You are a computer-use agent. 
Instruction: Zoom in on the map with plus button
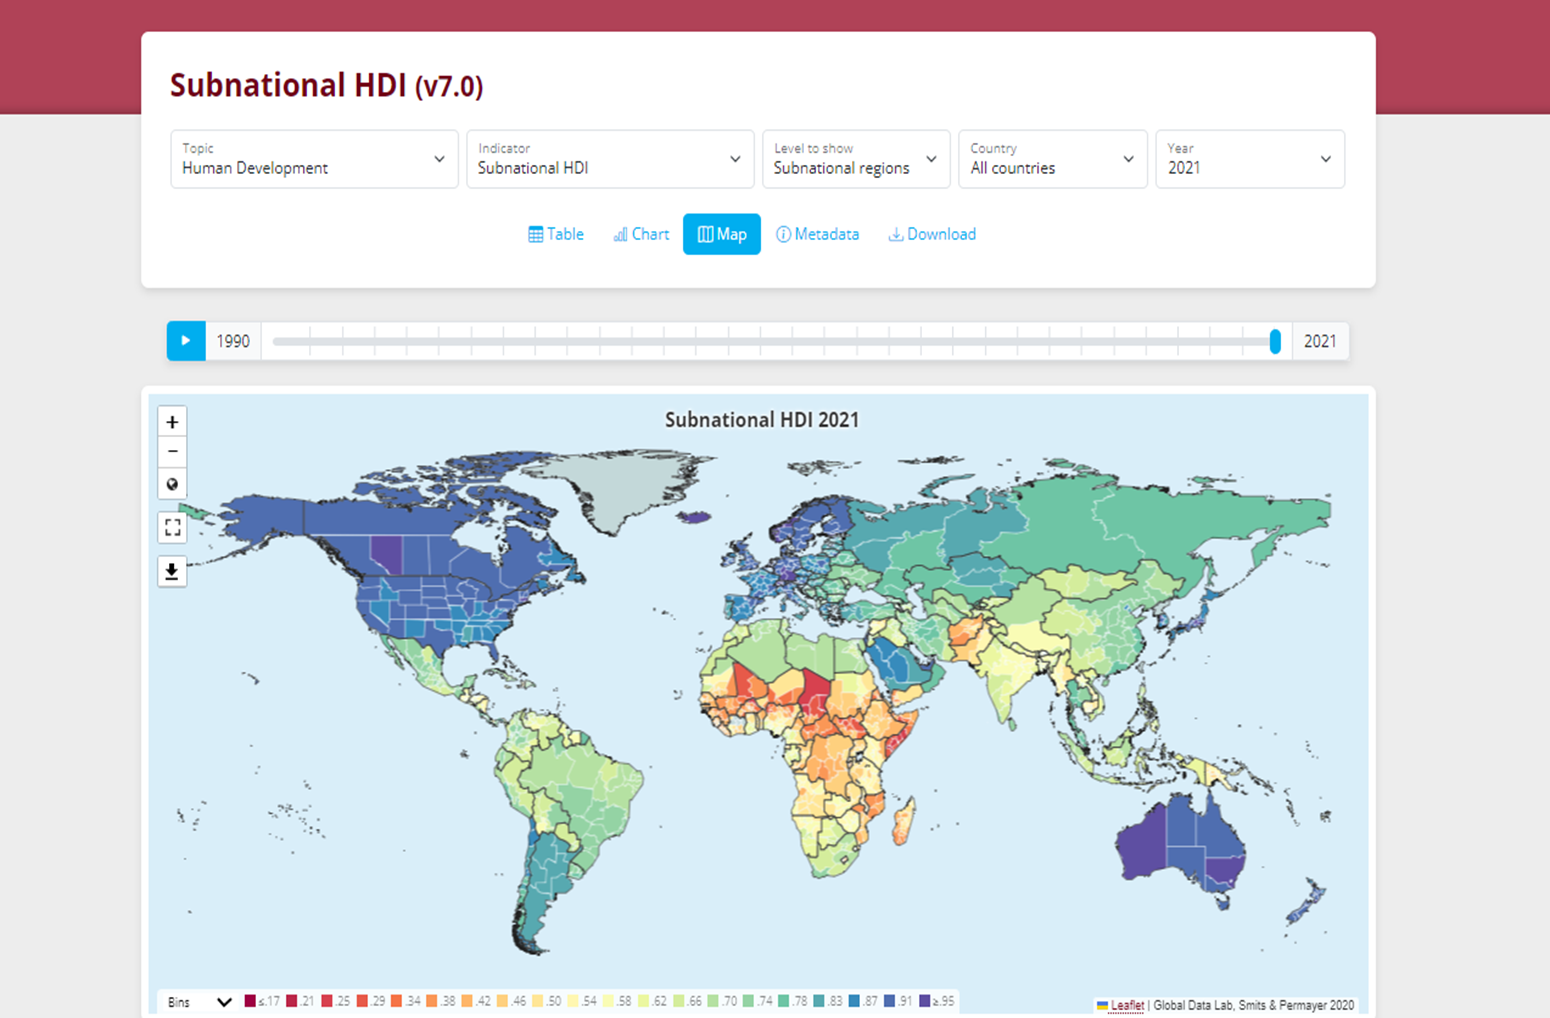pos(172,422)
